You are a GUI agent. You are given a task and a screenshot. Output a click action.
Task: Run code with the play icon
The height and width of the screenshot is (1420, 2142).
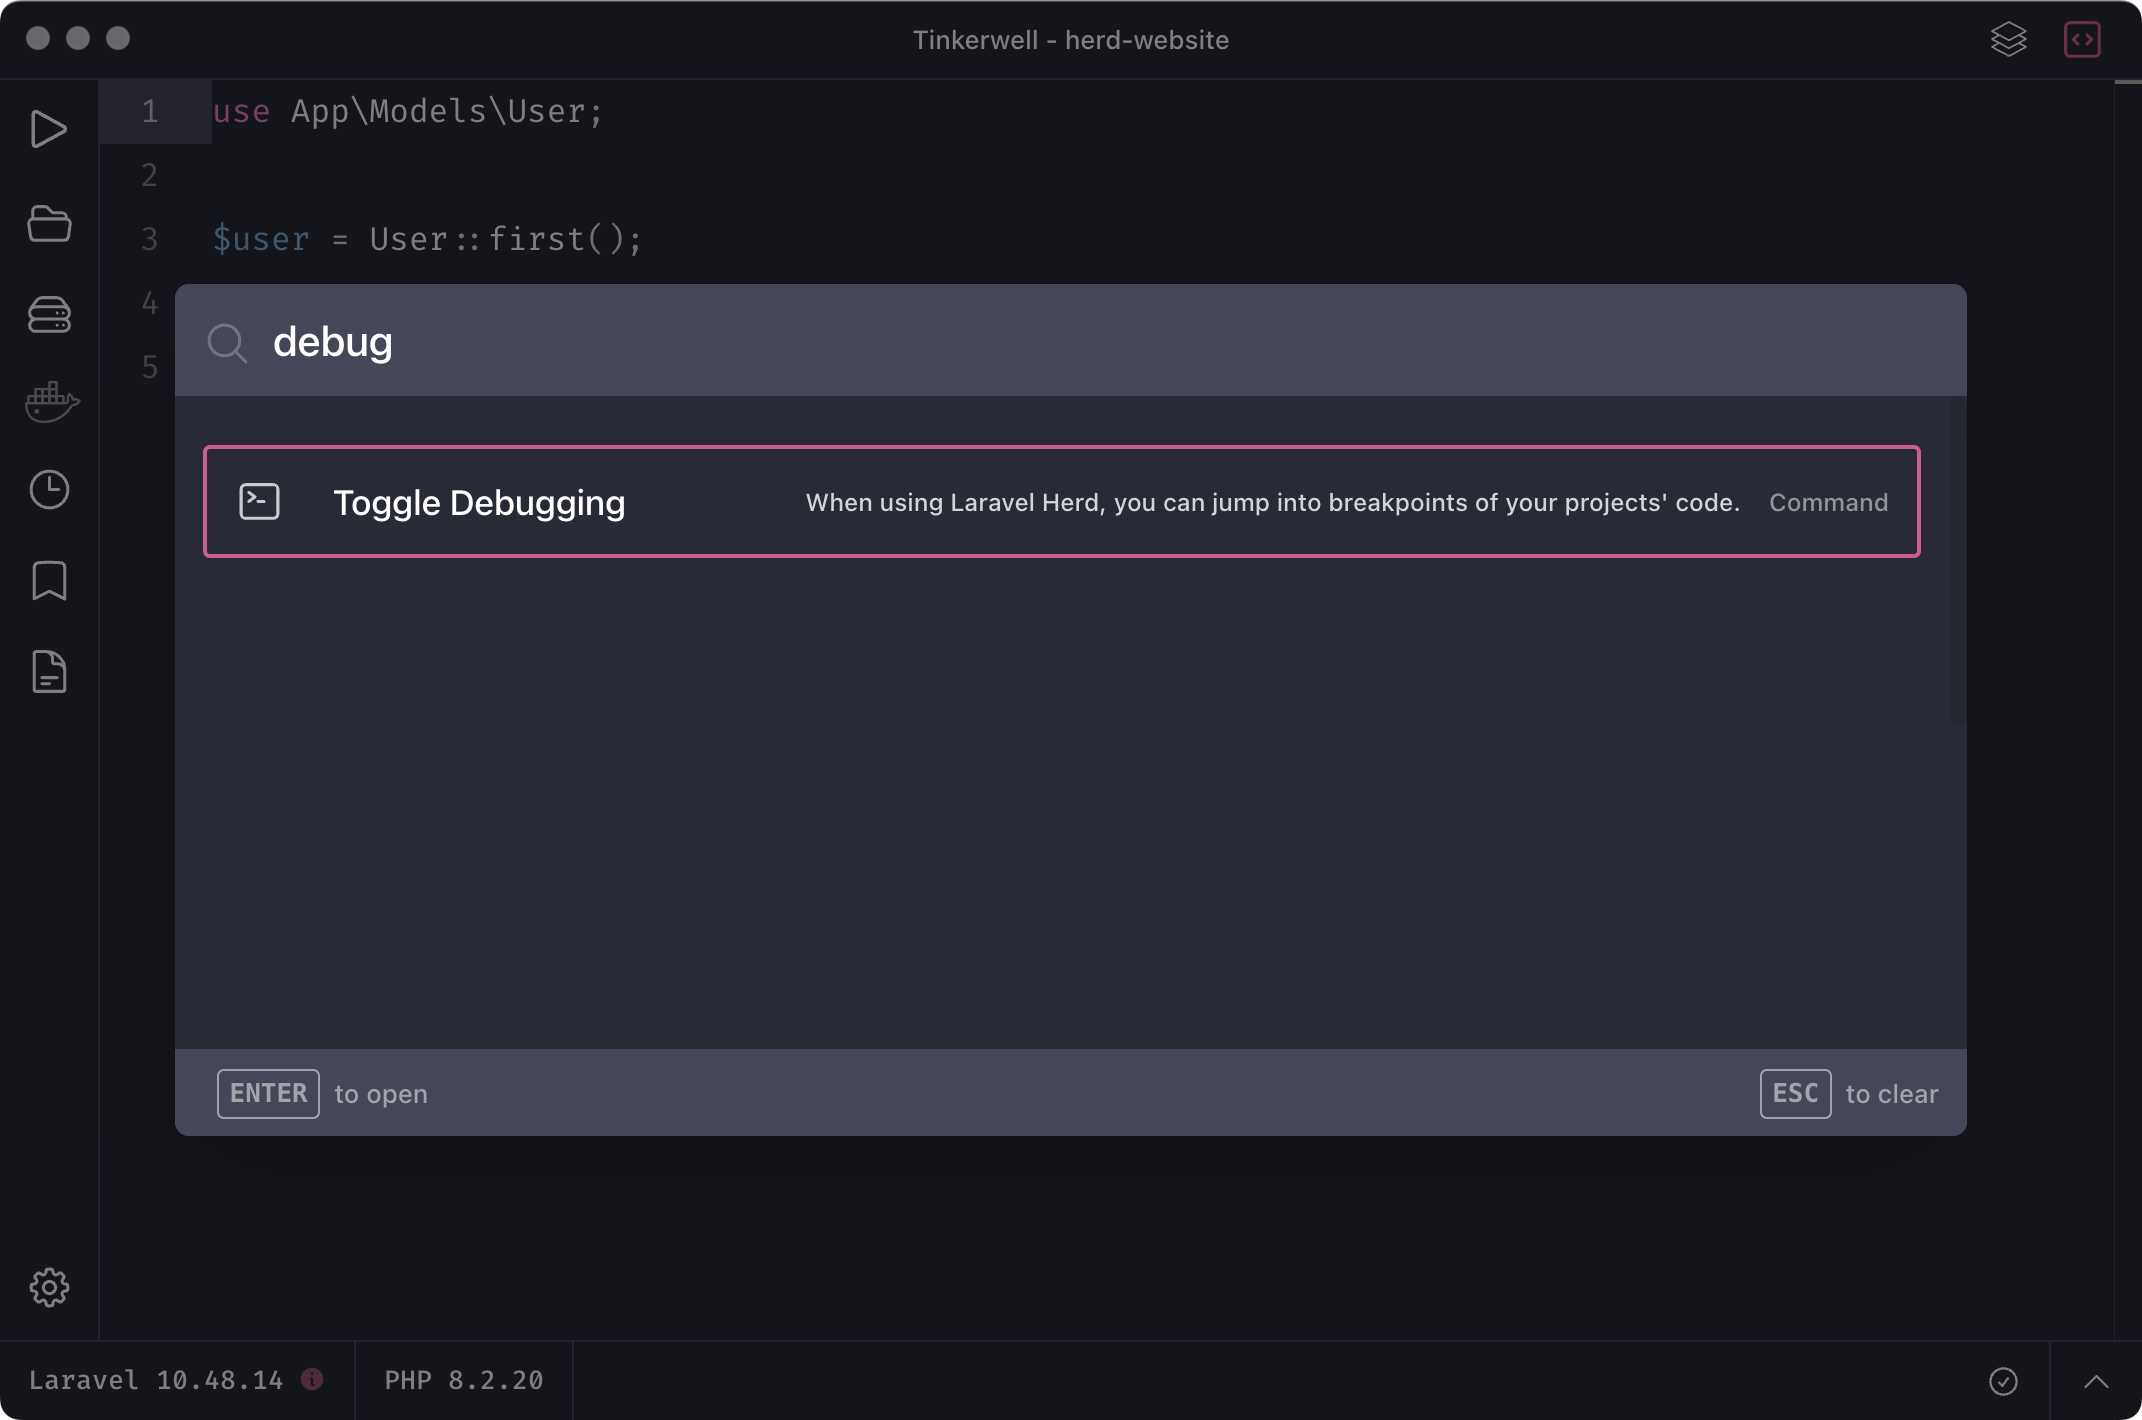48,129
